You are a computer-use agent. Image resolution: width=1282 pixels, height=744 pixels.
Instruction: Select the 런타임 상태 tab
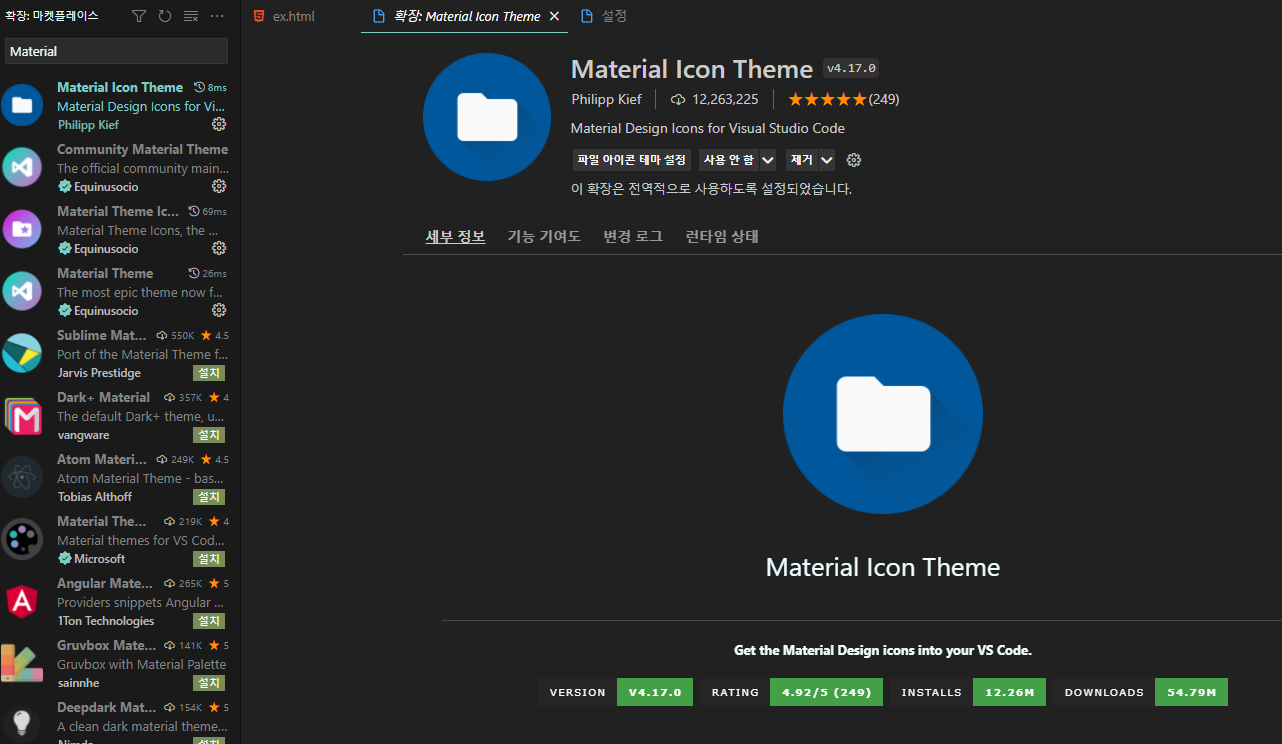pos(722,236)
